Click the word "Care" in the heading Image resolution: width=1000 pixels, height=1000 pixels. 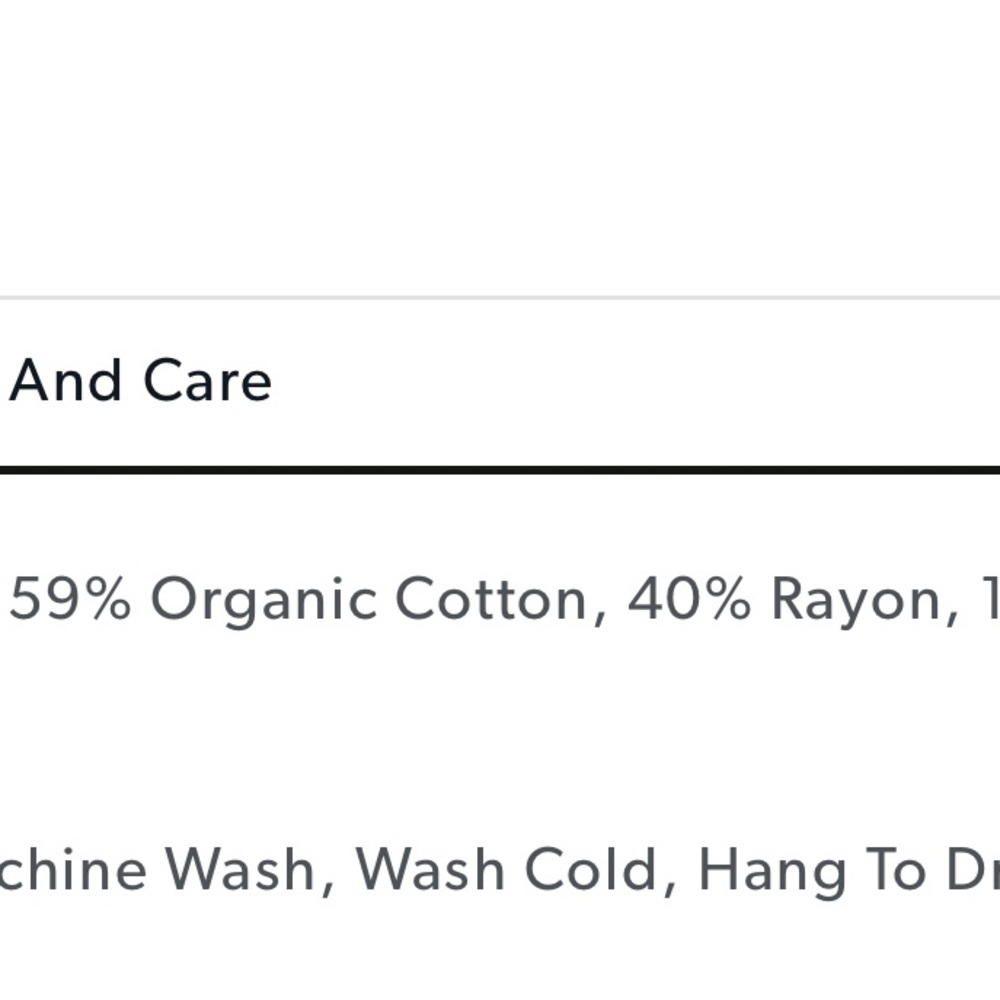click(x=208, y=381)
